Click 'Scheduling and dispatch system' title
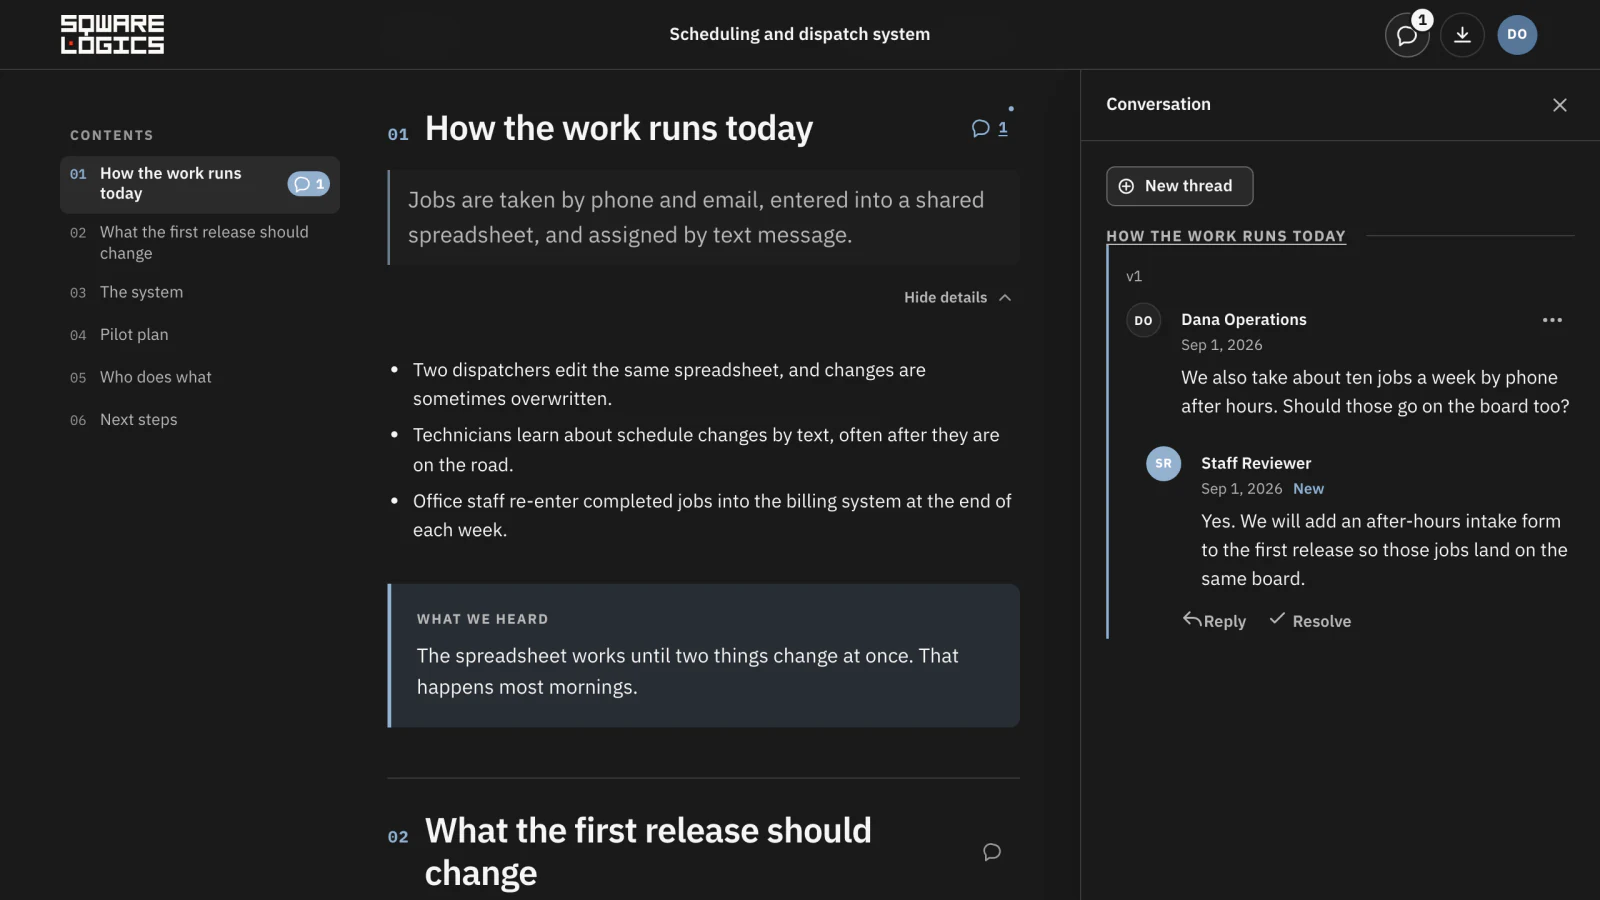Screen dimensions: 1600x900 [800, 34]
